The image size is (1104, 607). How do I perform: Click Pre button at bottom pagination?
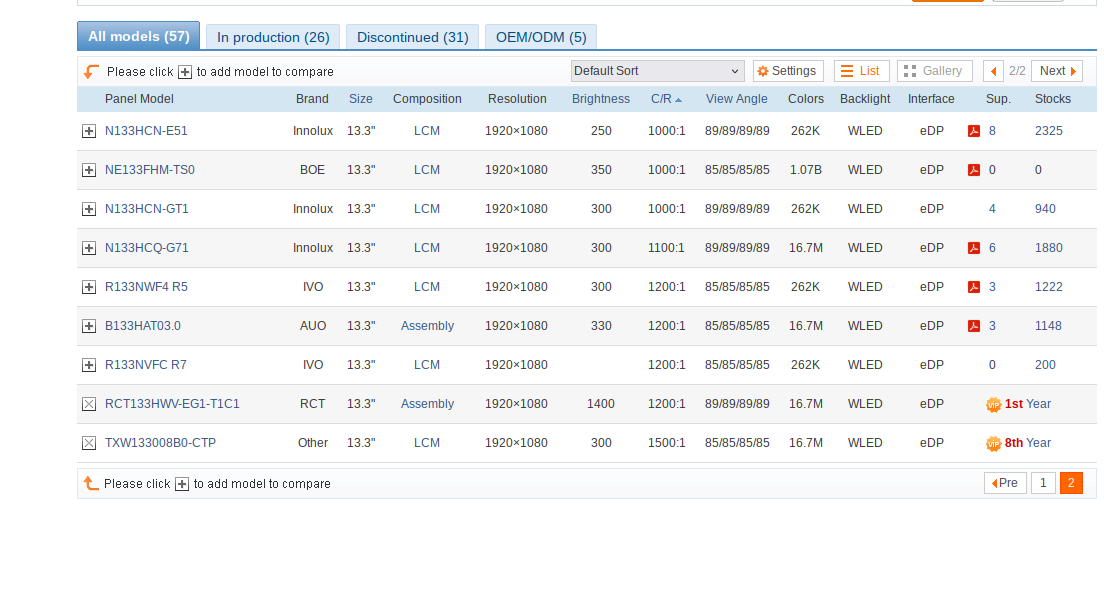1005,483
